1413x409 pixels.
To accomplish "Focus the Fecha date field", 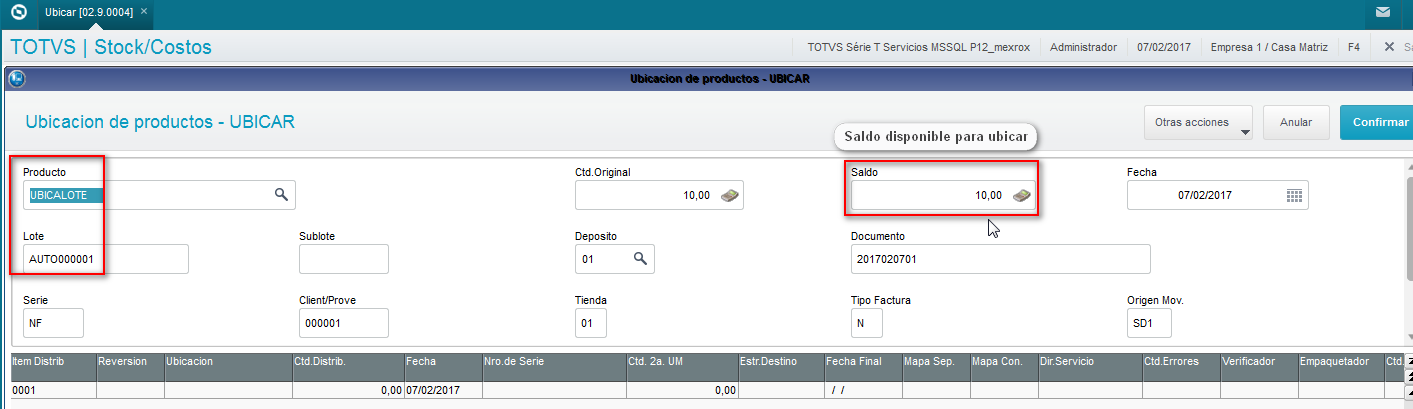I will pyautogui.click(x=1217, y=195).
